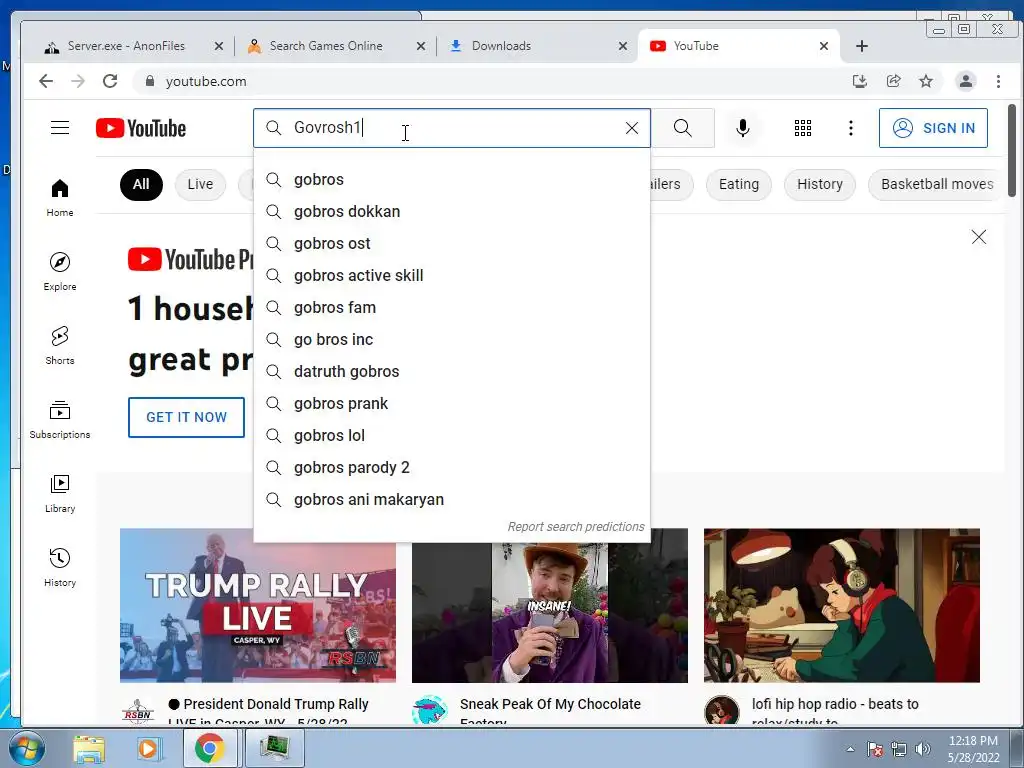Select the History filter chip
This screenshot has width=1024, height=768.
(820, 184)
